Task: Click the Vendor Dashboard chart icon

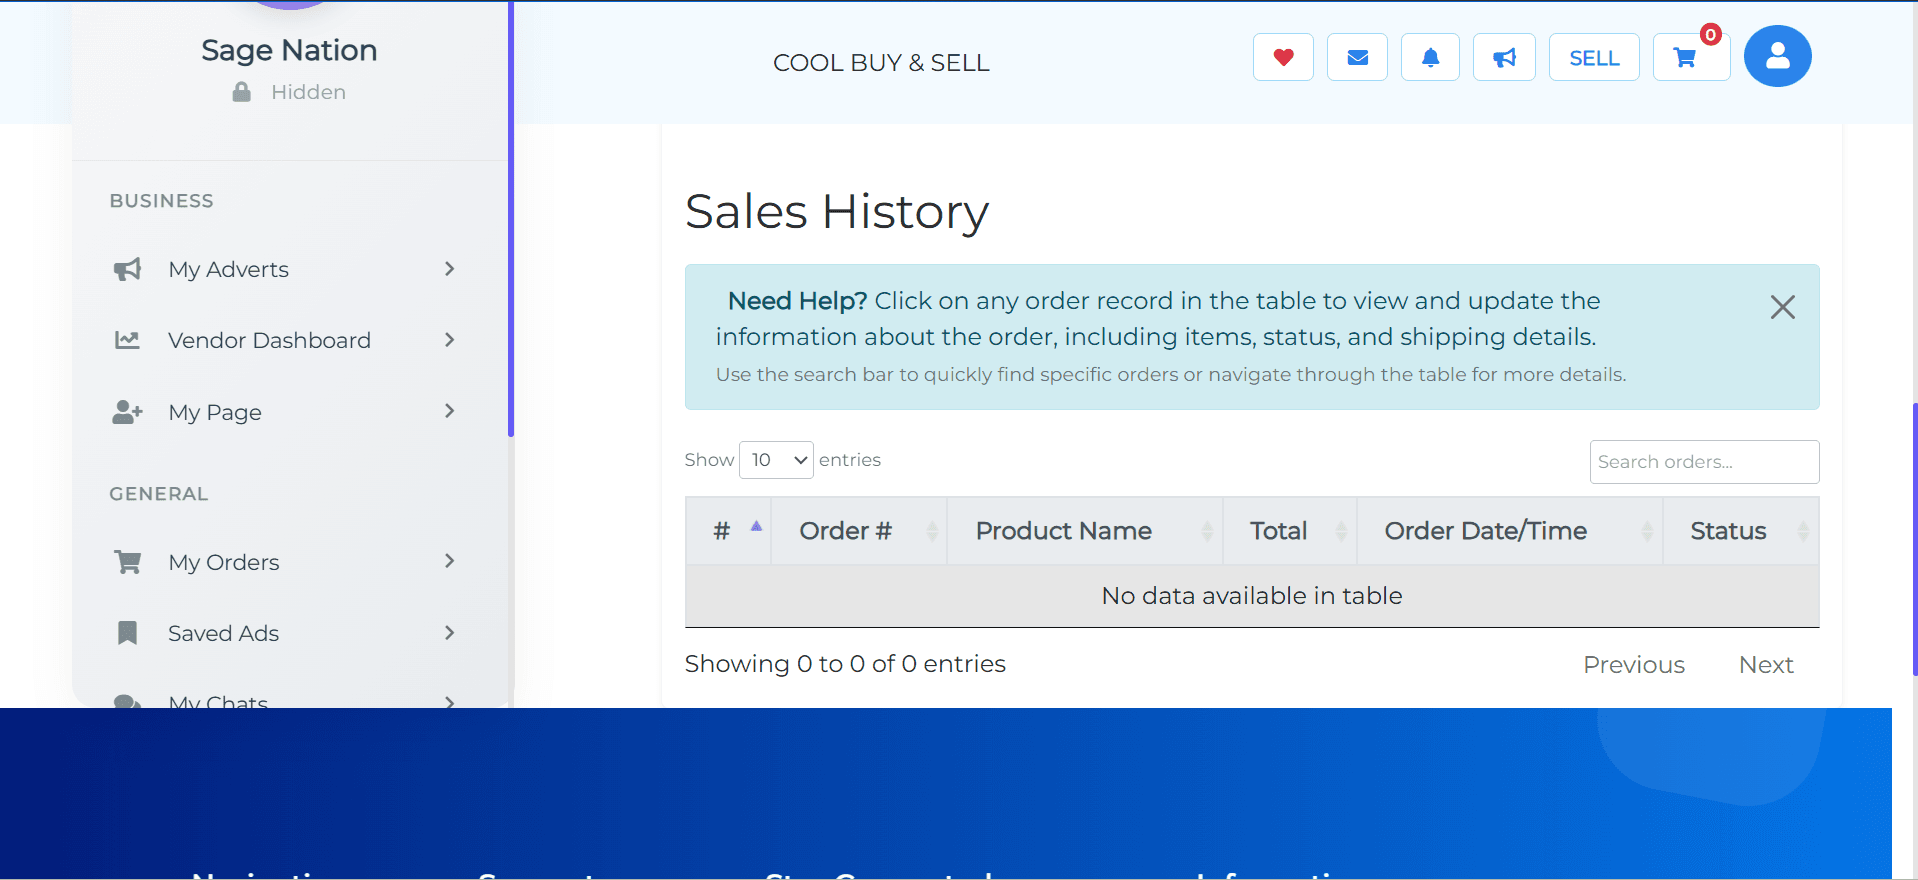Action: 127,340
